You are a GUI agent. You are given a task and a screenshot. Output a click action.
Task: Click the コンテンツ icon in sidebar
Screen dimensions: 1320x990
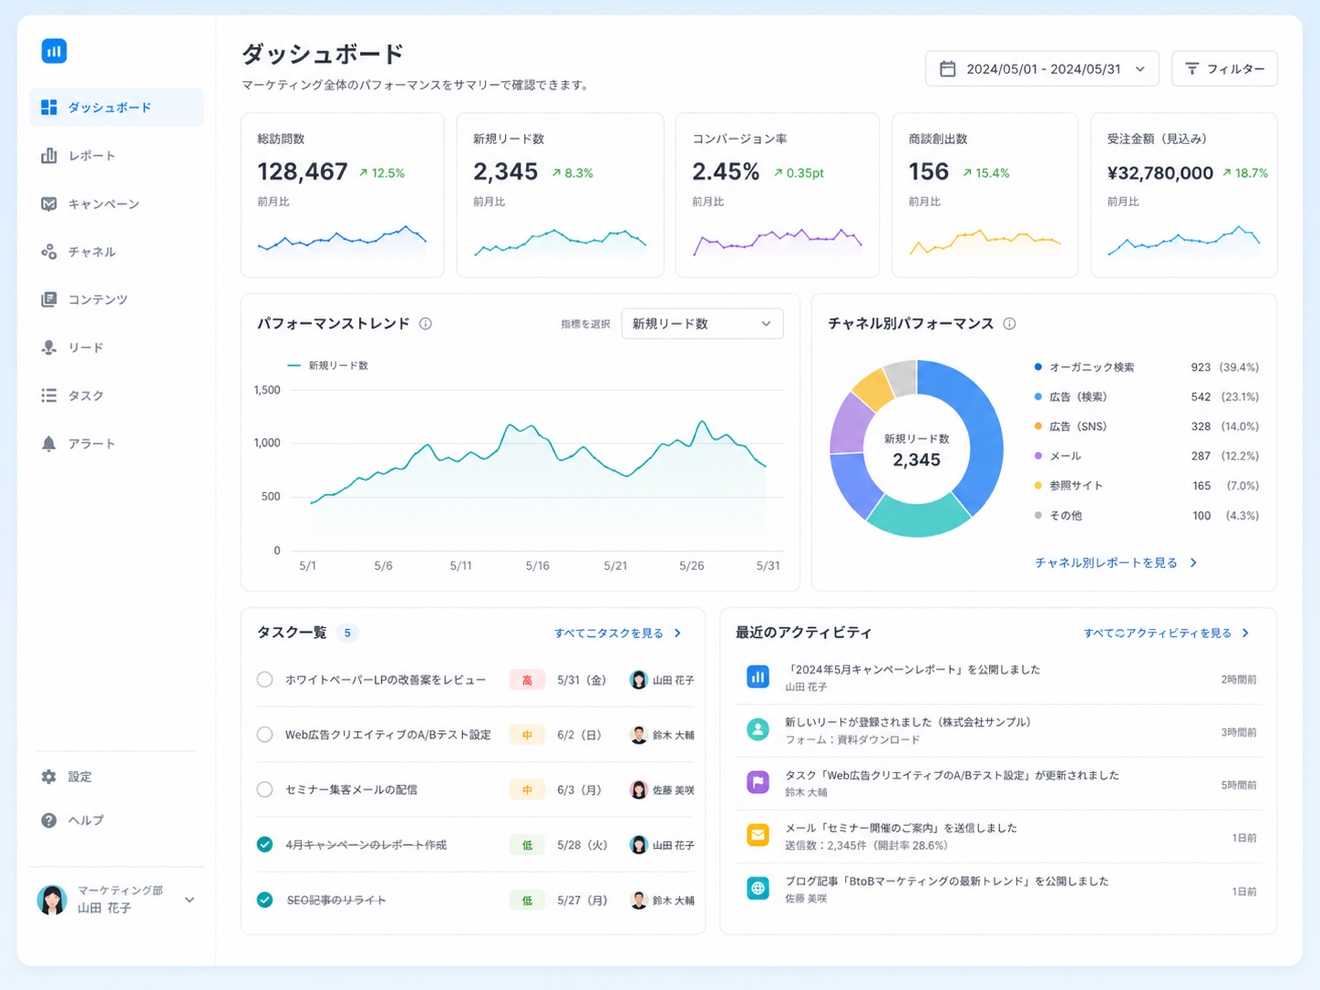[x=49, y=299]
